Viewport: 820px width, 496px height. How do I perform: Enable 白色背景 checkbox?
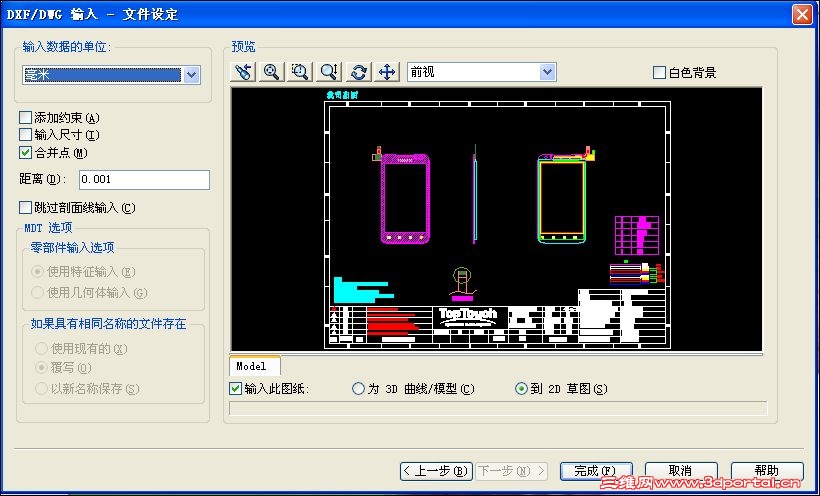pyautogui.click(x=659, y=72)
